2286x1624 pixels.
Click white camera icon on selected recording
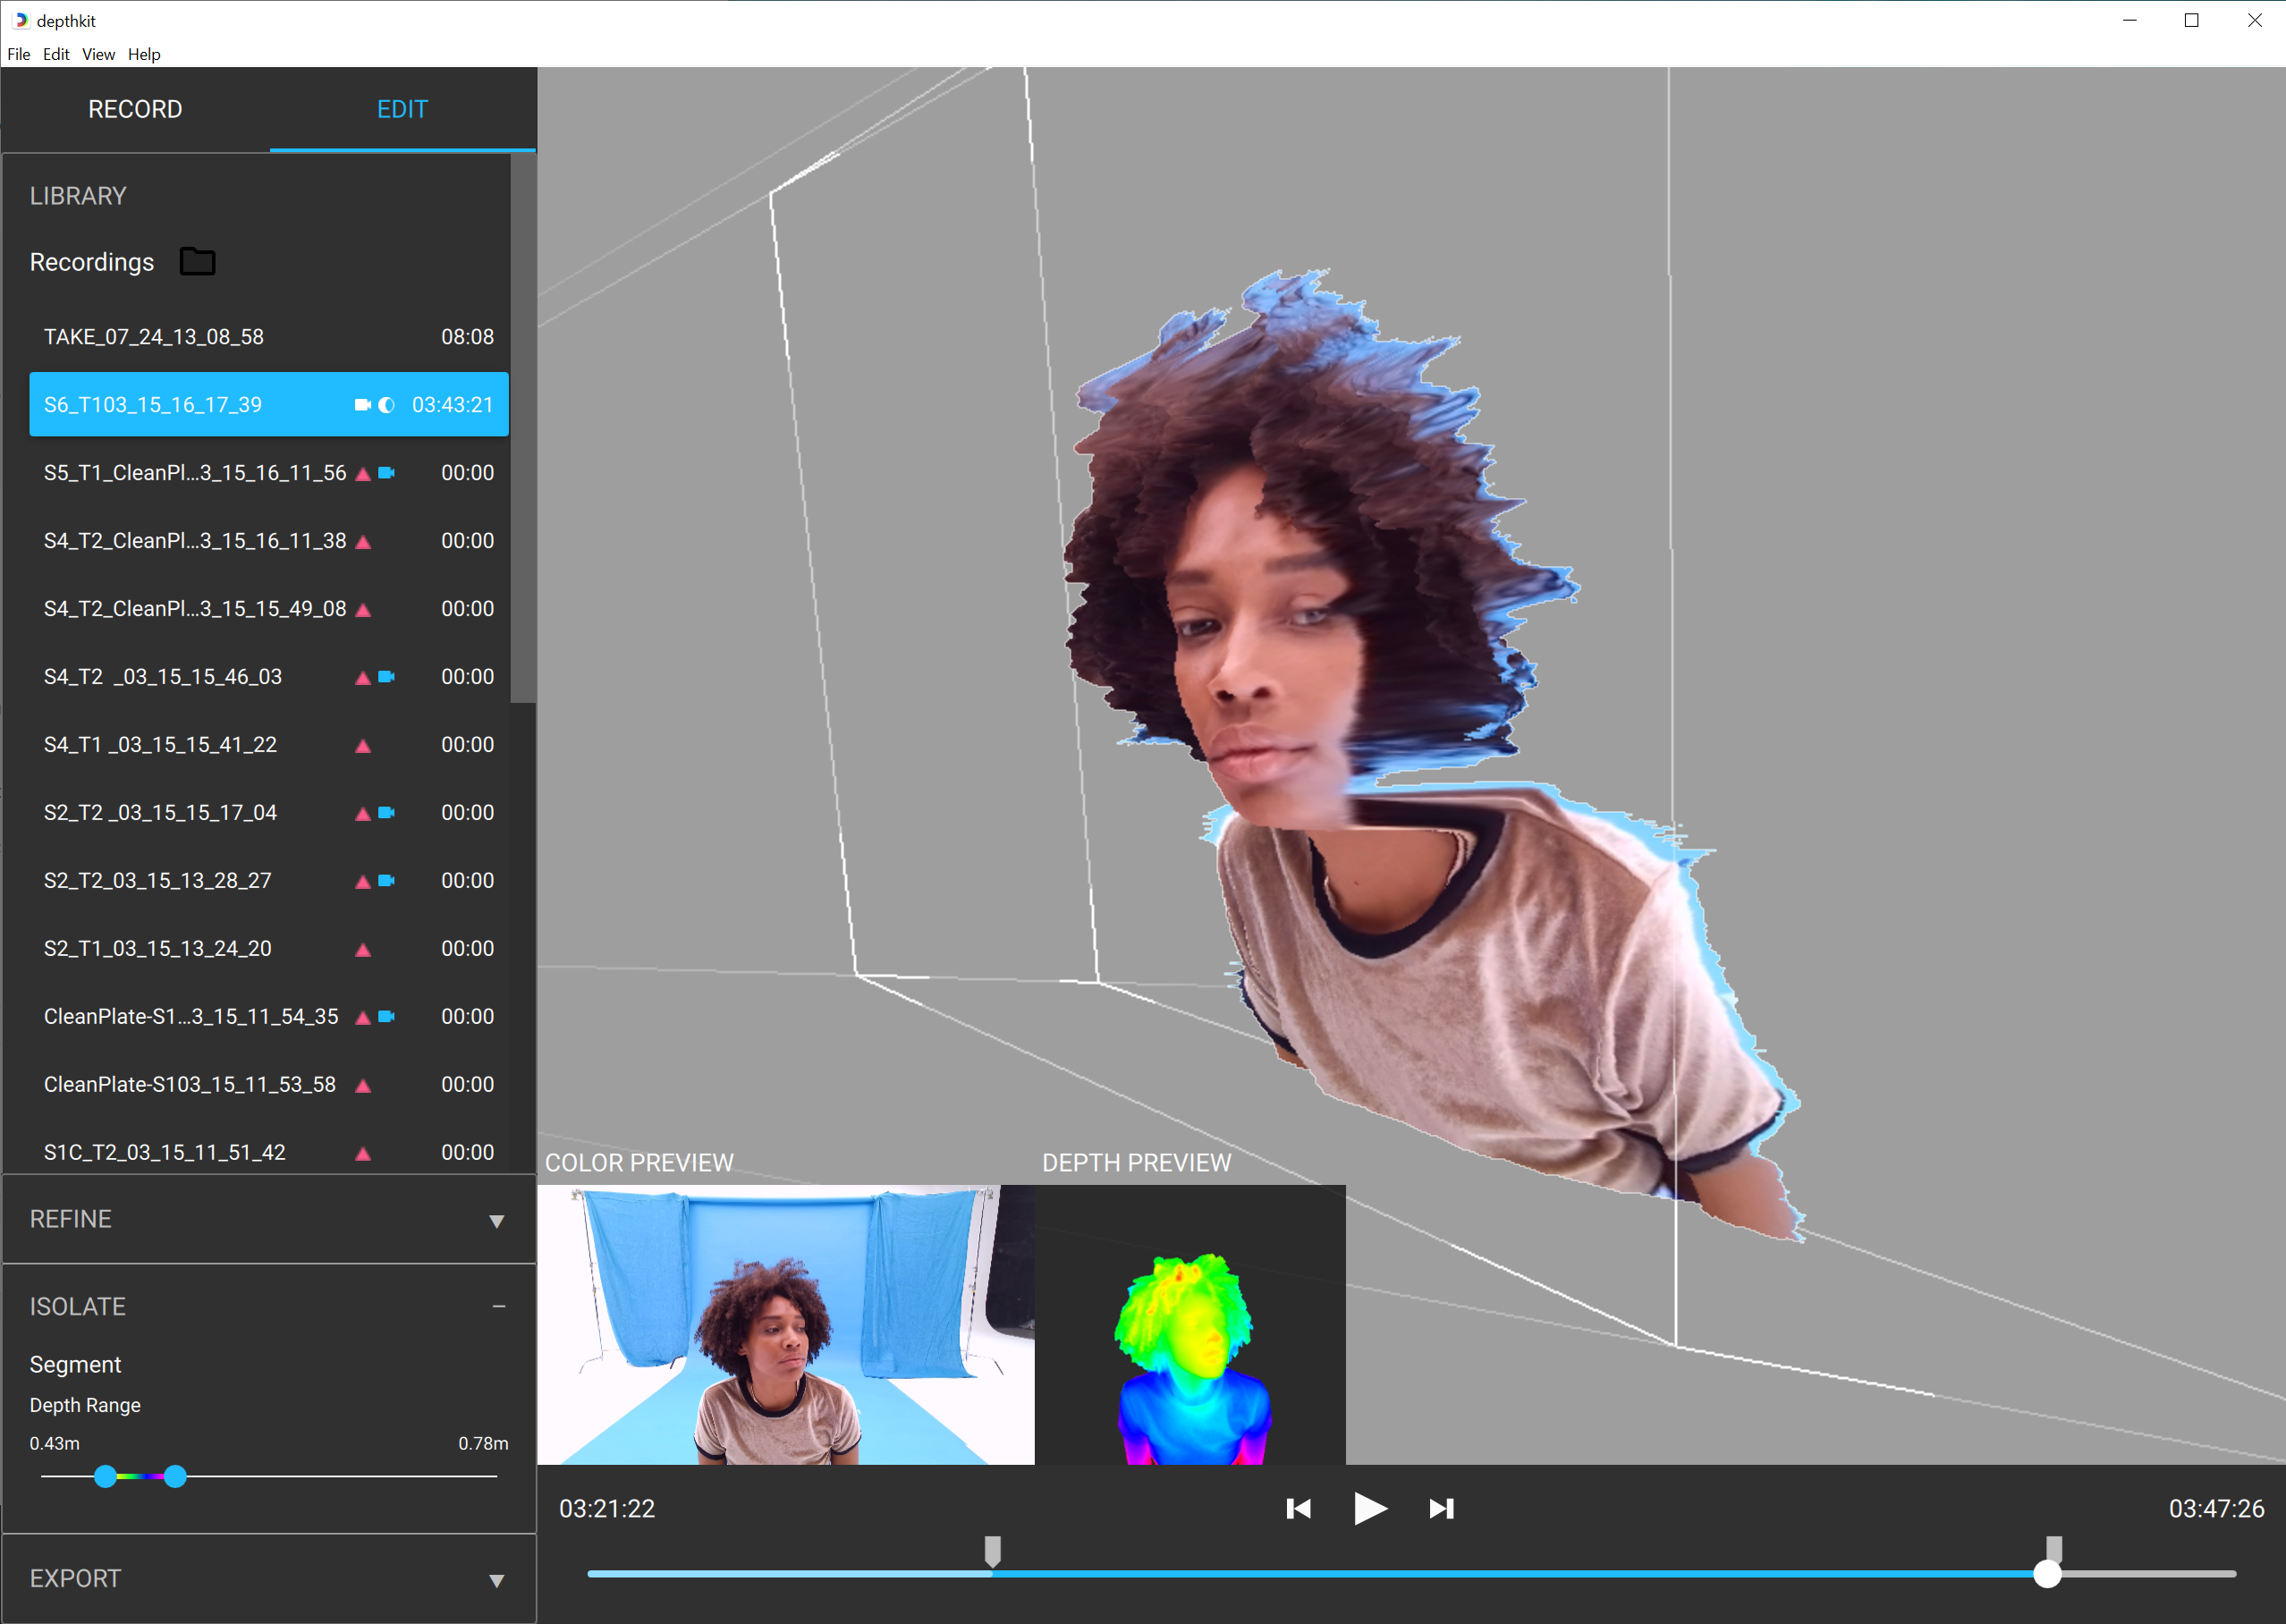coord(362,405)
